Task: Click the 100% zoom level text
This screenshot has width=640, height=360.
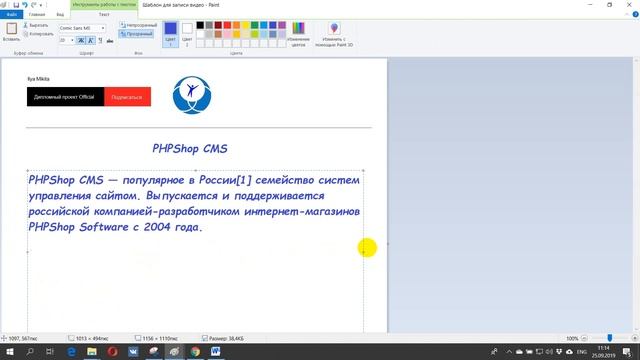Action: tap(572, 338)
